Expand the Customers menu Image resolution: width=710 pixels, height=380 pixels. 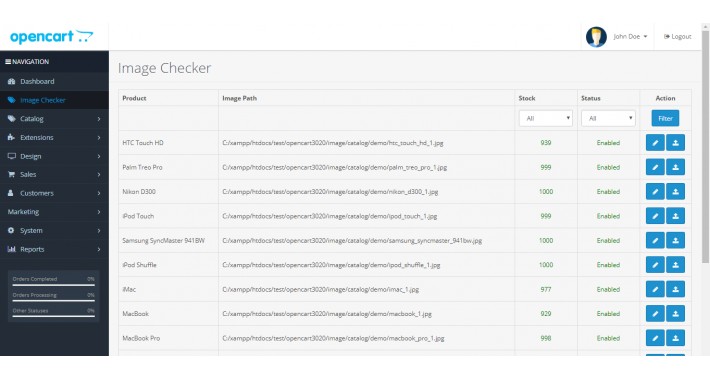coord(54,193)
